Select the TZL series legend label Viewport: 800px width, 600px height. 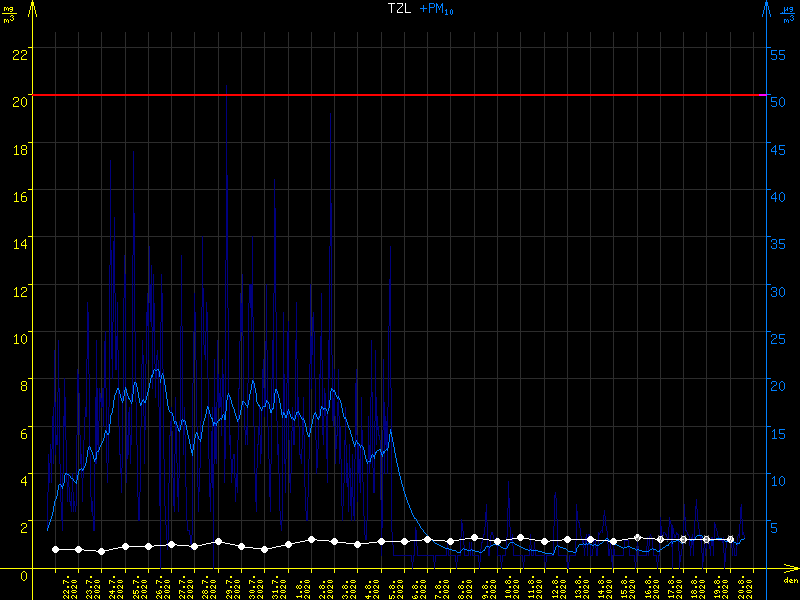400,8
